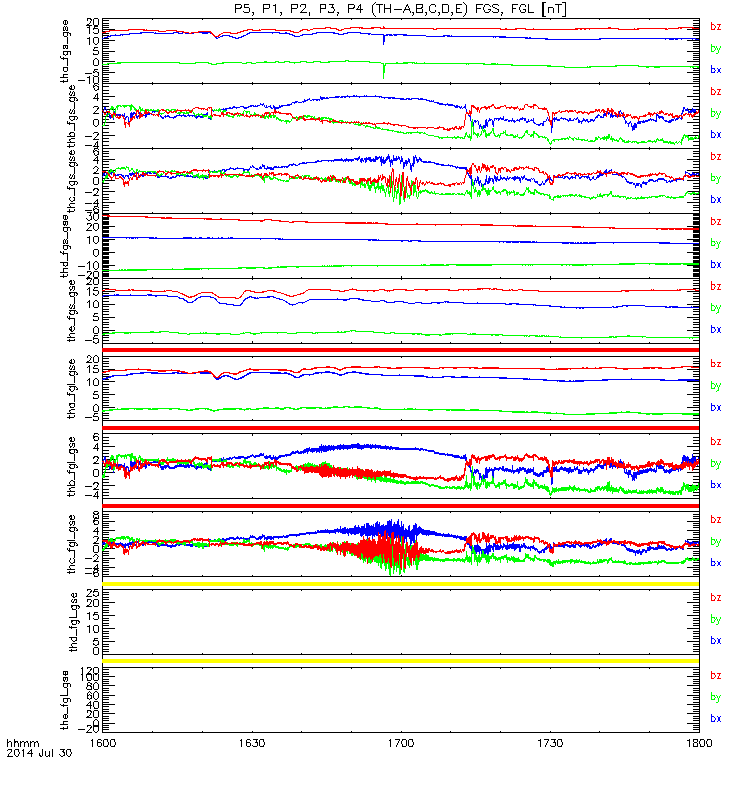Image resolution: width=750 pixels, height=800 pixels.
Task: Click the by legend of thc_fgl_gse panel
Action: coord(716,541)
